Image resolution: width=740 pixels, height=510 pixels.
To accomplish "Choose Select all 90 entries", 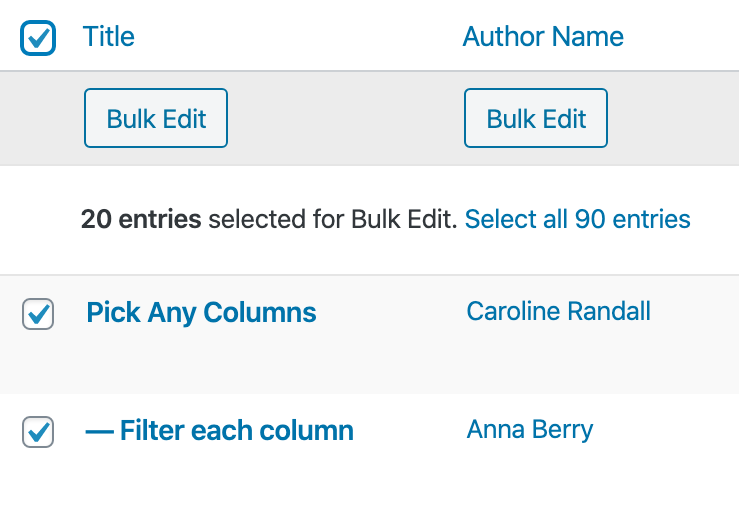I will 578,219.
